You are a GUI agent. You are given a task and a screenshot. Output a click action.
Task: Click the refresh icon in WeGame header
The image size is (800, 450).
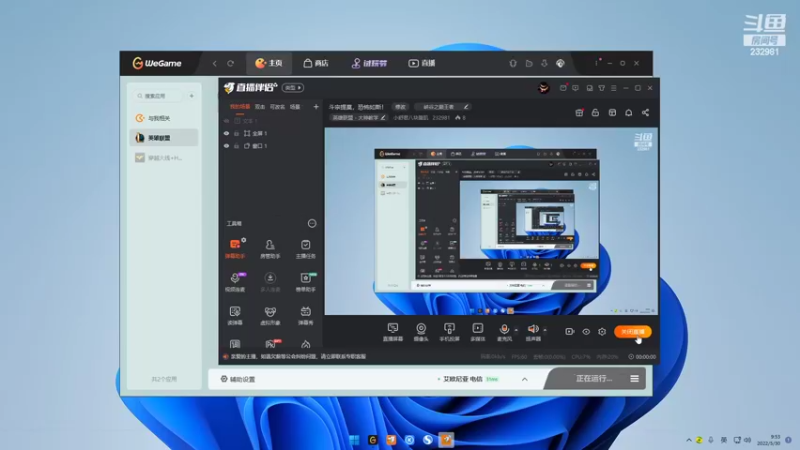click(x=231, y=63)
